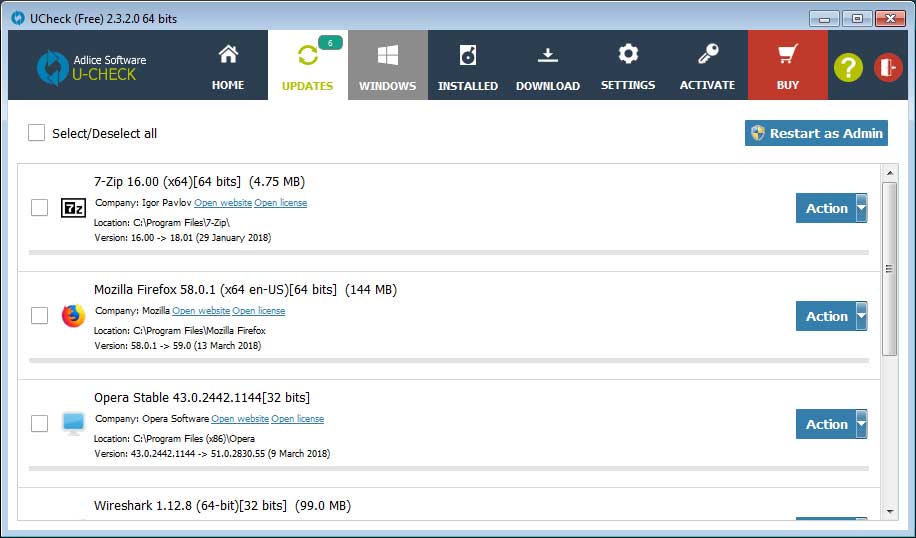This screenshot has width=916, height=538.
Task: Open Settings gear icon
Action: tap(628, 54)
